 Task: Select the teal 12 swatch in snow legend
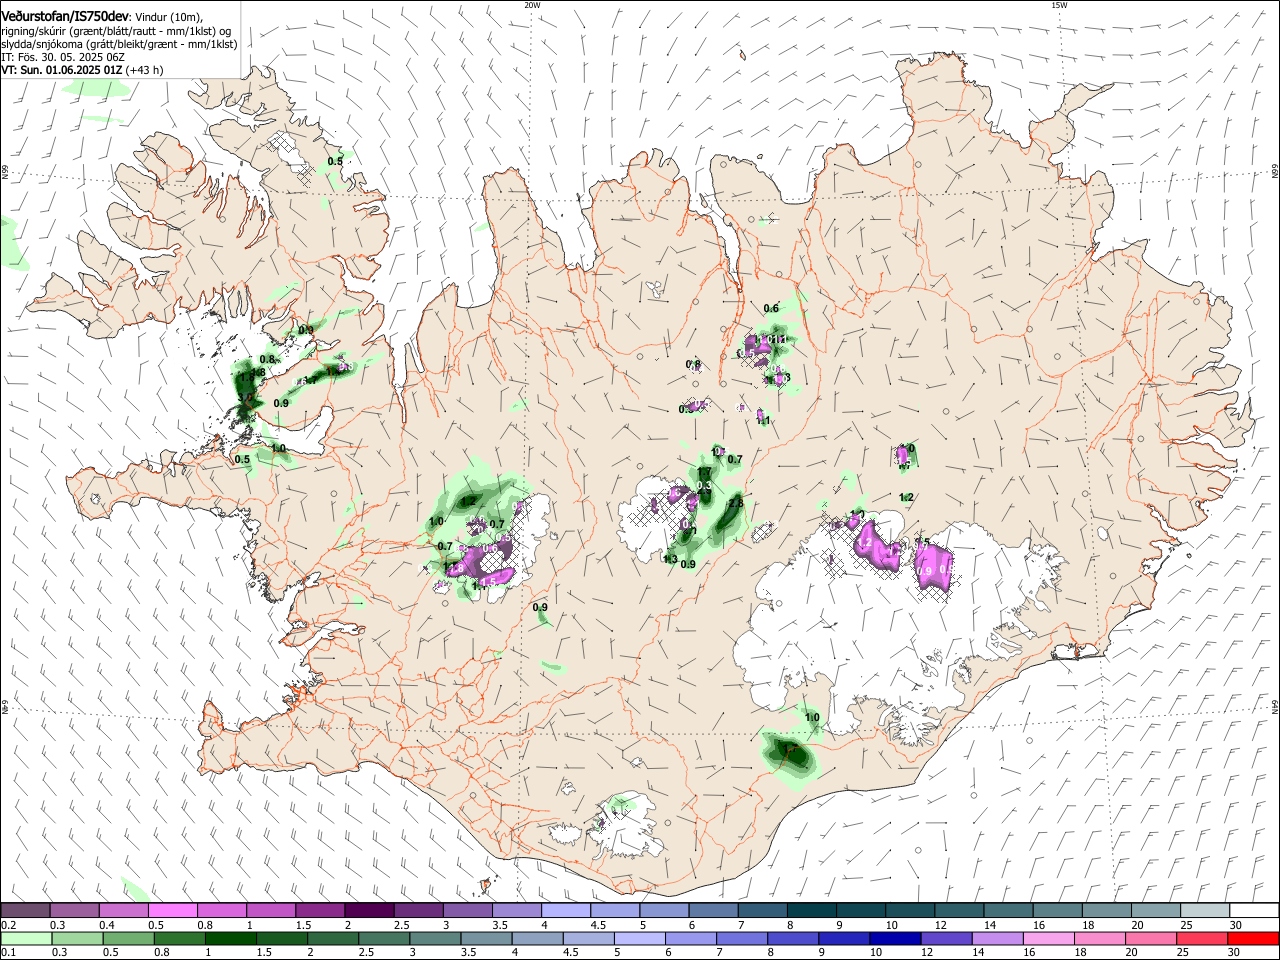[x=960, y=911]
